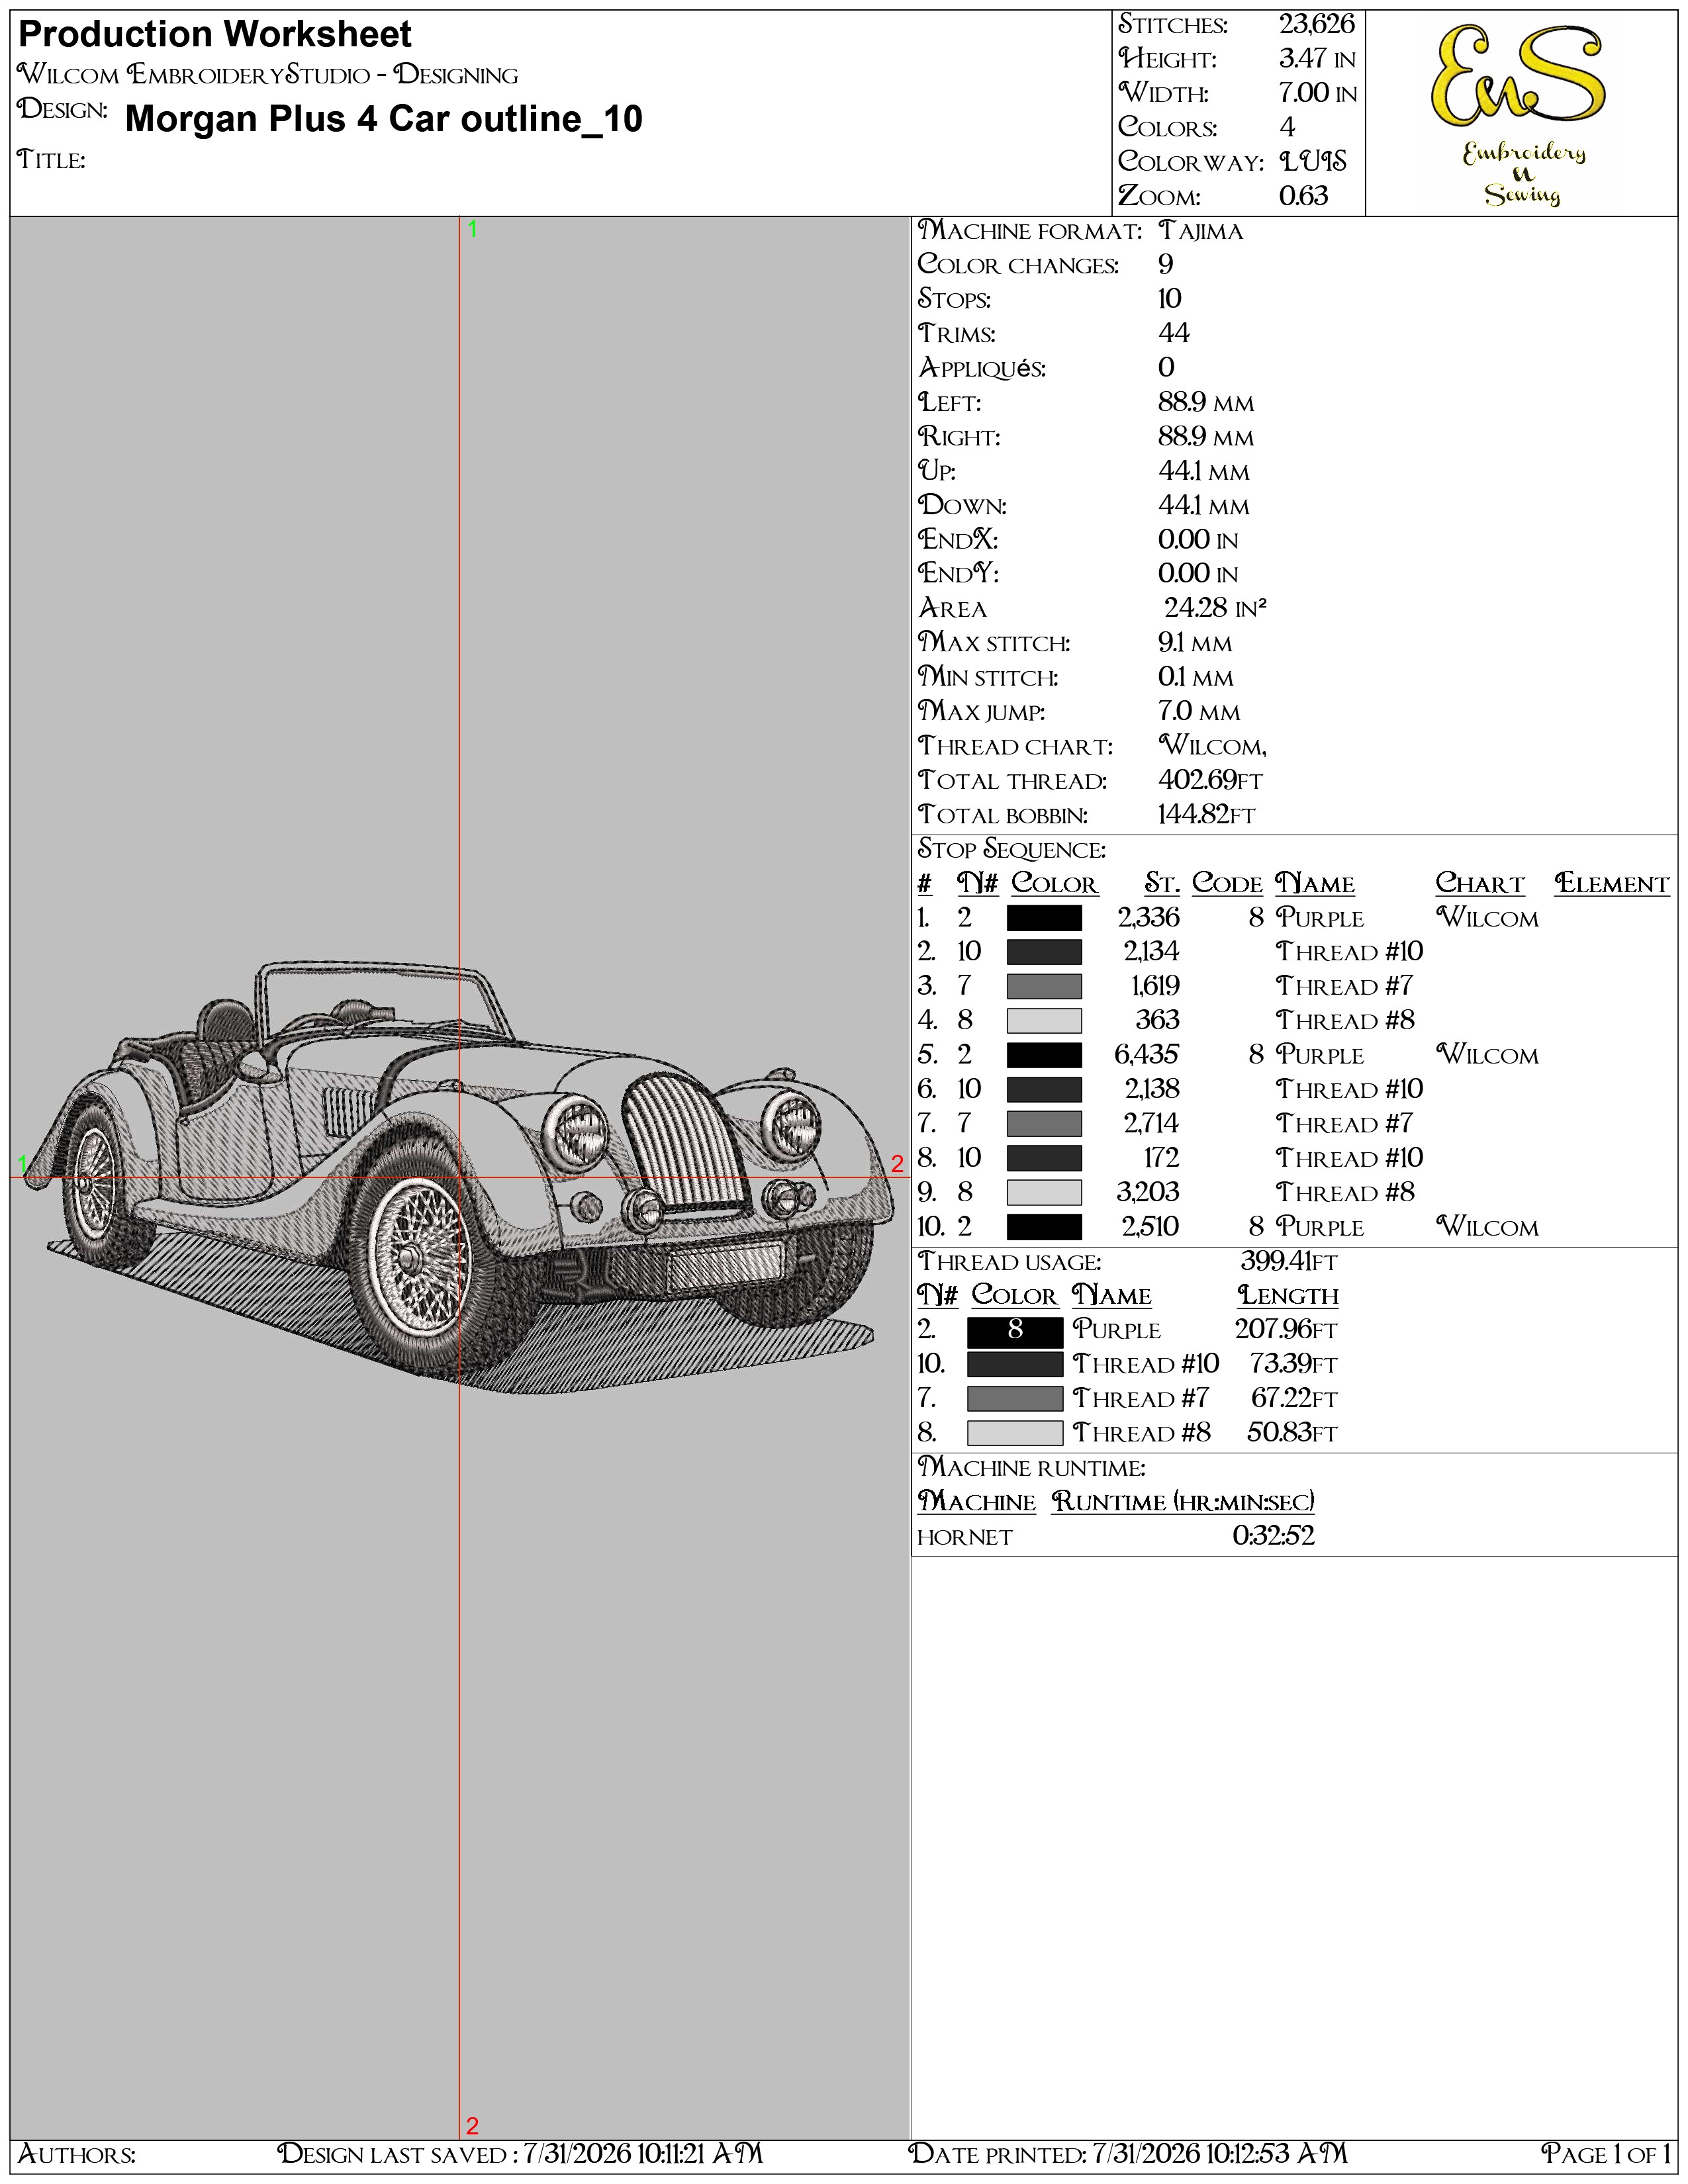1688x2184 pixels.
Task: Pick the dark swatch in stop sequence row 2
Action: tap(1044, 952)
